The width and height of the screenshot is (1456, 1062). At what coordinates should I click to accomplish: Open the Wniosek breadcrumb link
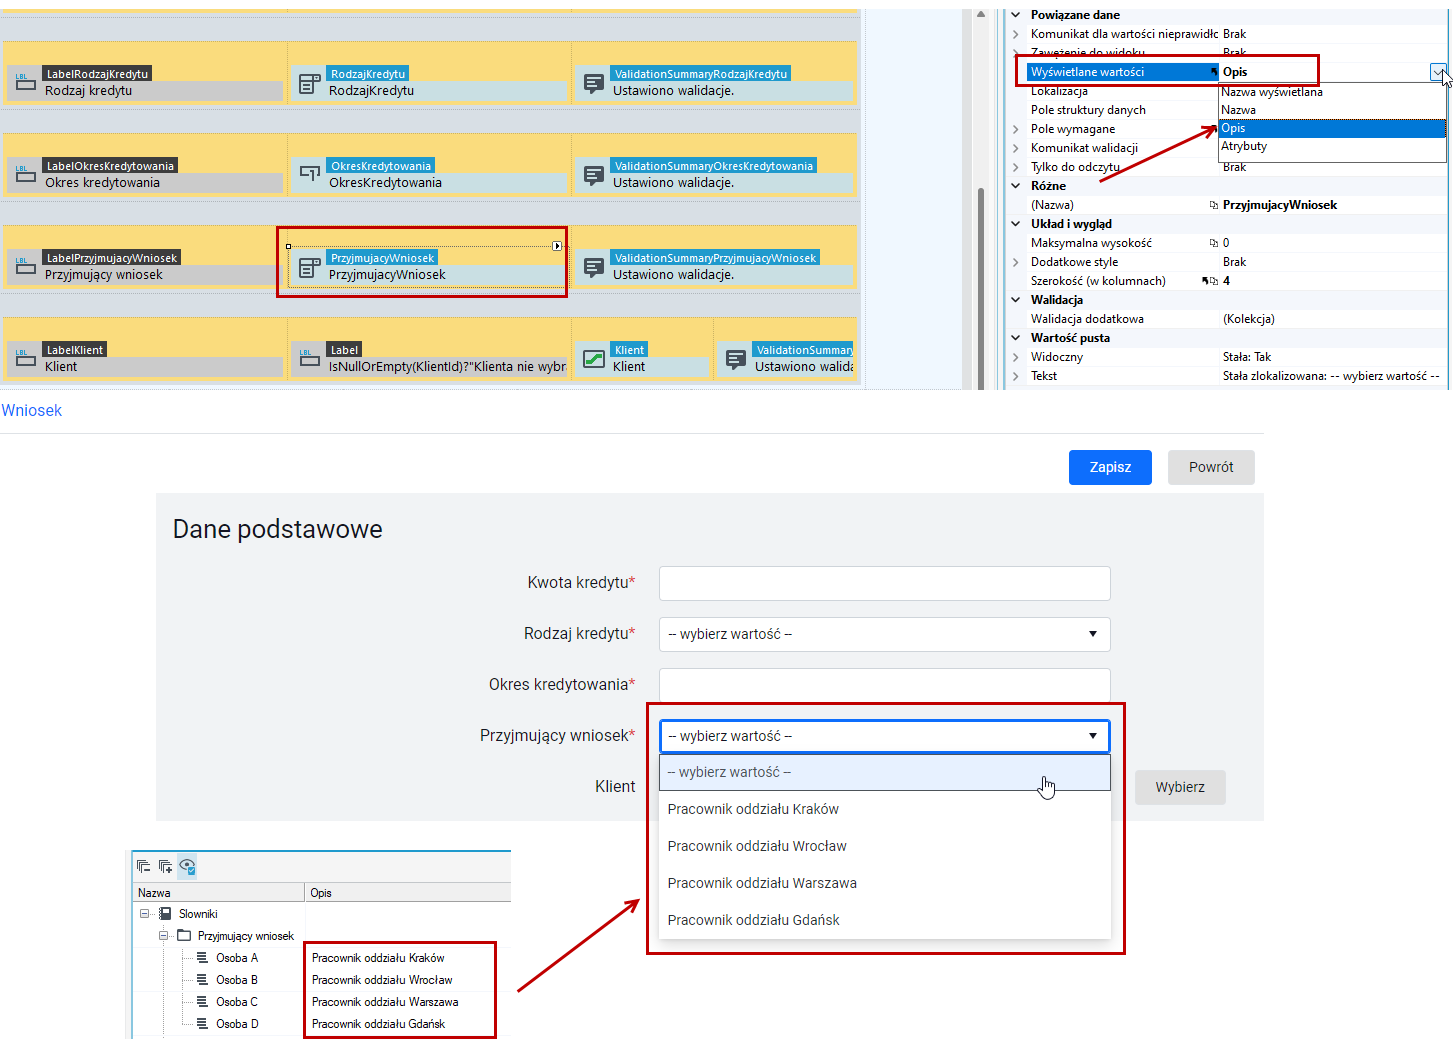(x=32, y=411)
